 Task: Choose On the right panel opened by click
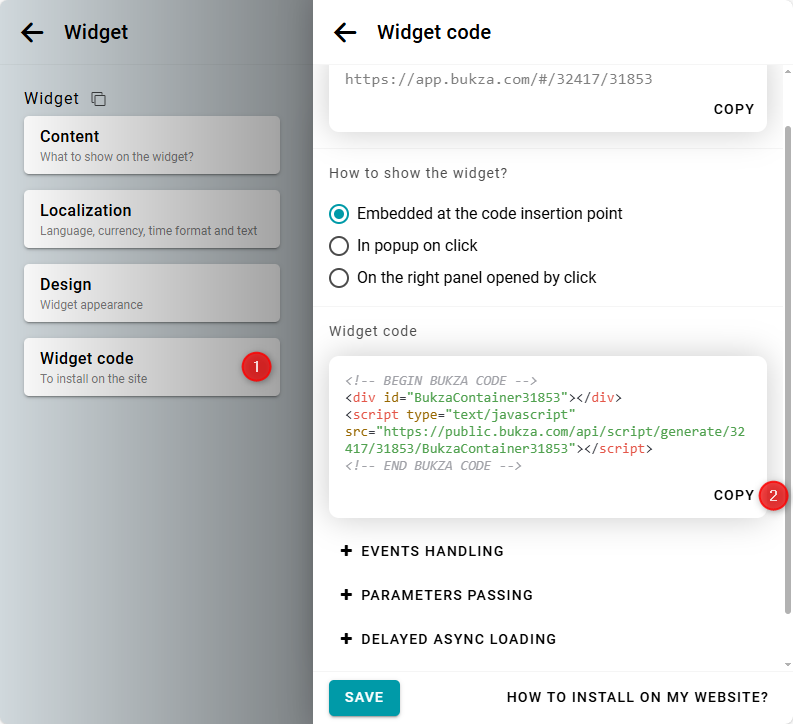pyautogui.click(x=340, y=277)
